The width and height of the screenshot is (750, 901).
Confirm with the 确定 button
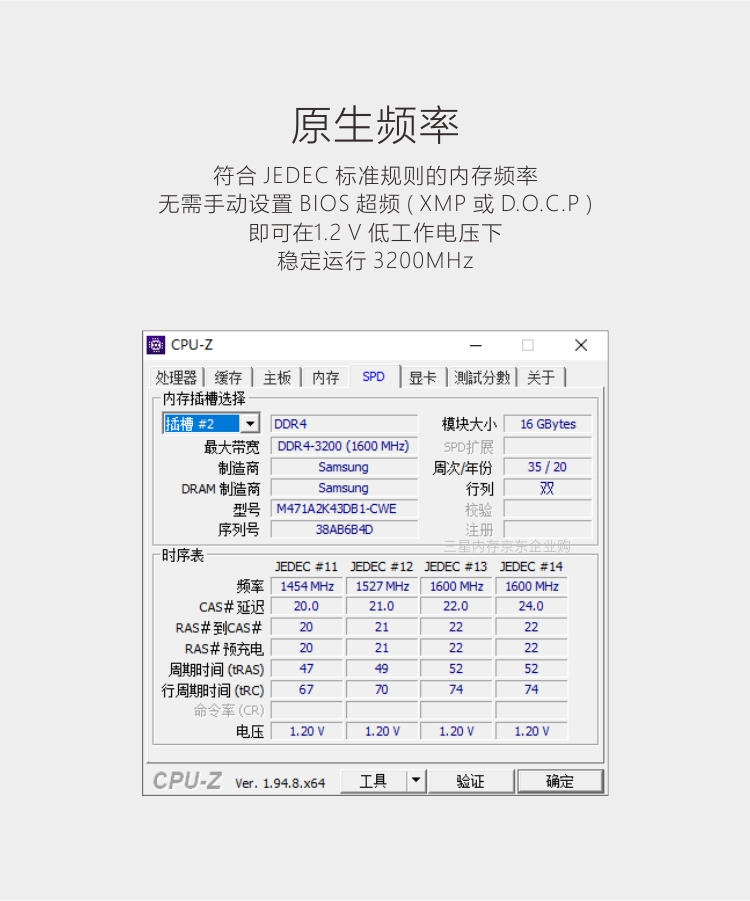(x=560, y=781)
